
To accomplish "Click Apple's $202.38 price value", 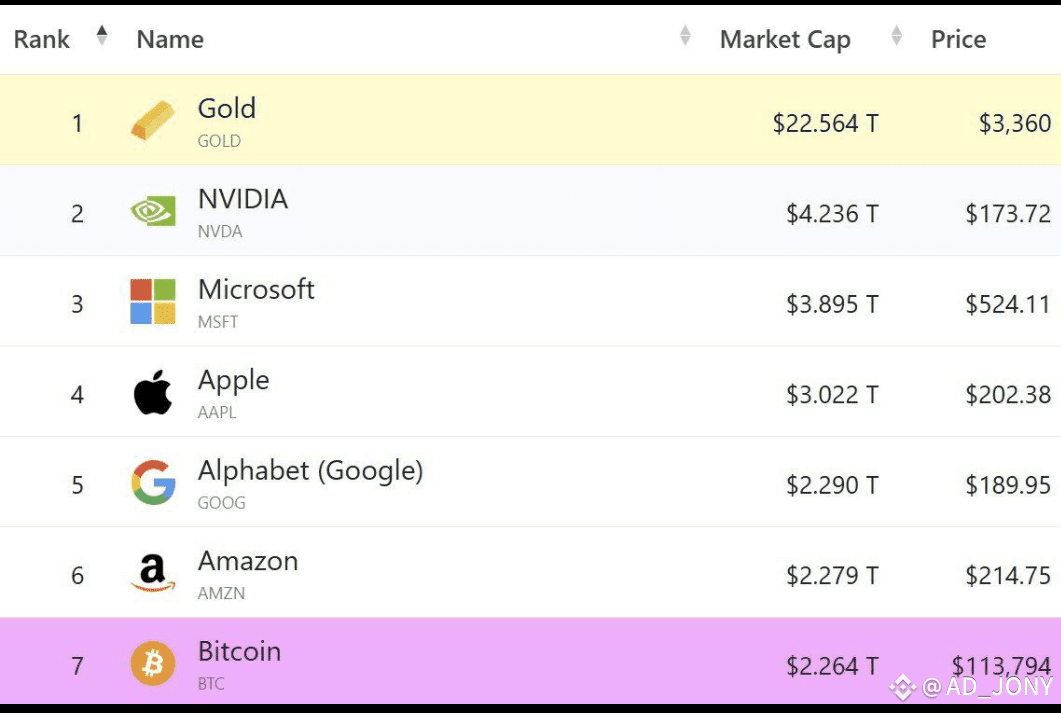I will click(1008, 394).
